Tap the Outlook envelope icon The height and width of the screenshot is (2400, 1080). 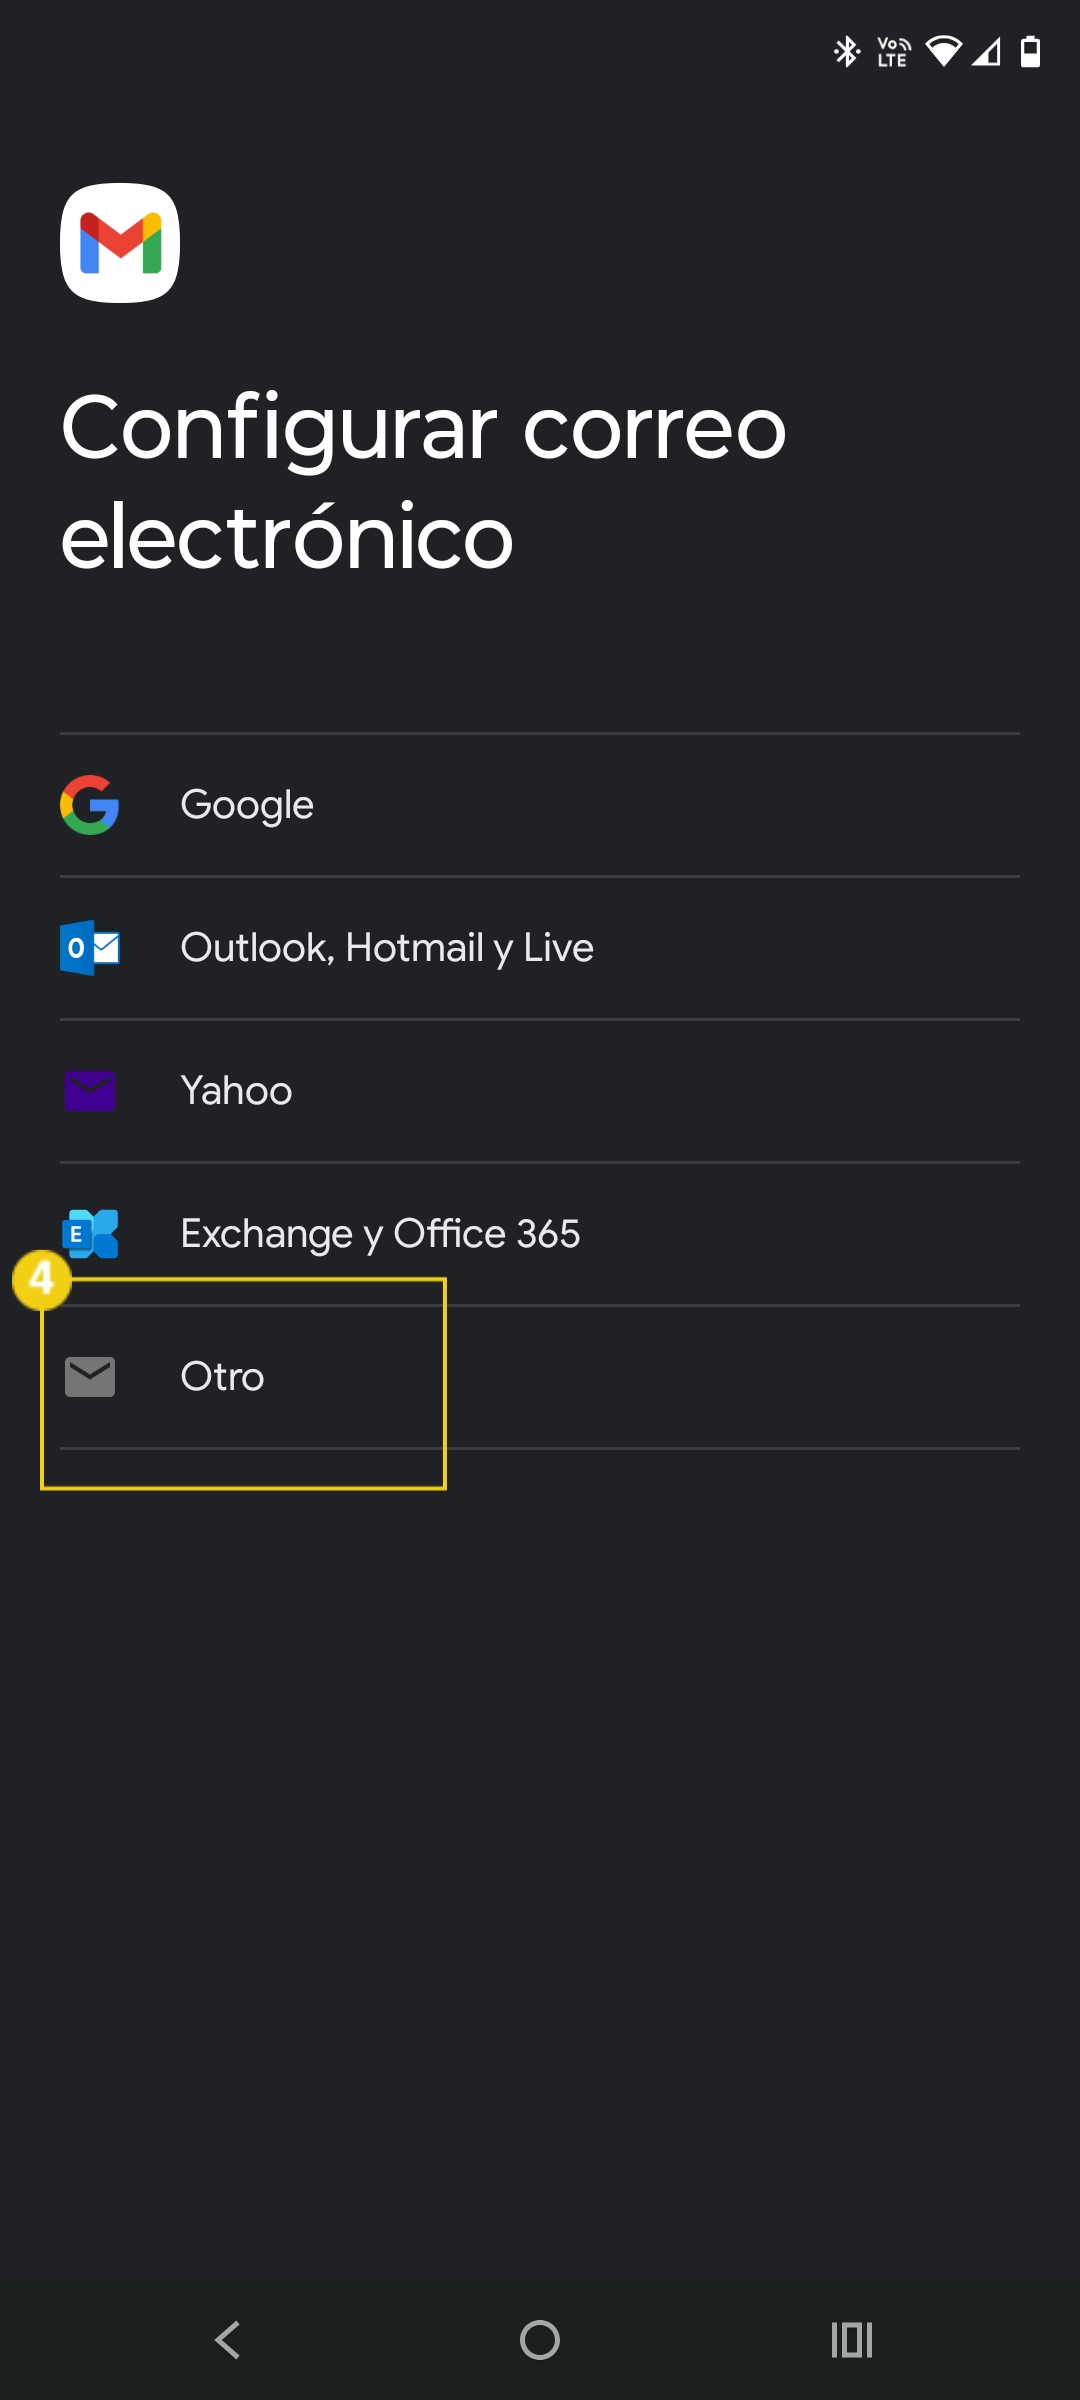pos(90,948)
